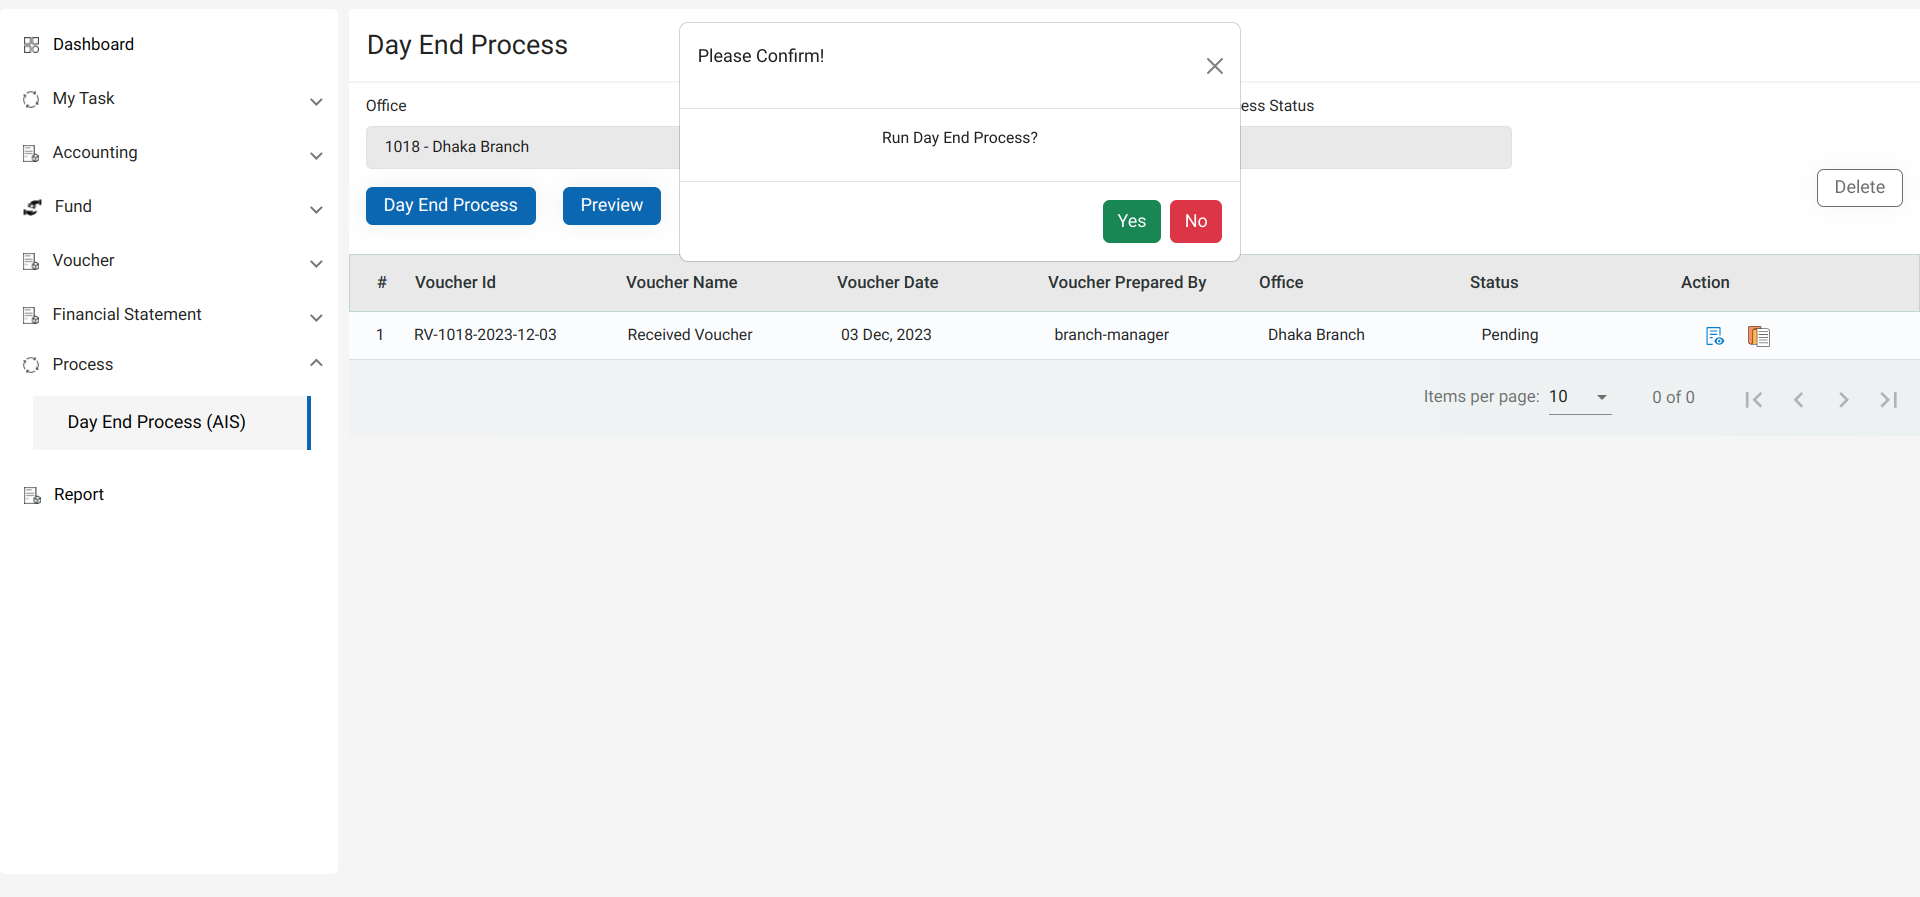The image size is (1920, 897).
Task: Expand the Voucher menu chevron
Action: 316,264
